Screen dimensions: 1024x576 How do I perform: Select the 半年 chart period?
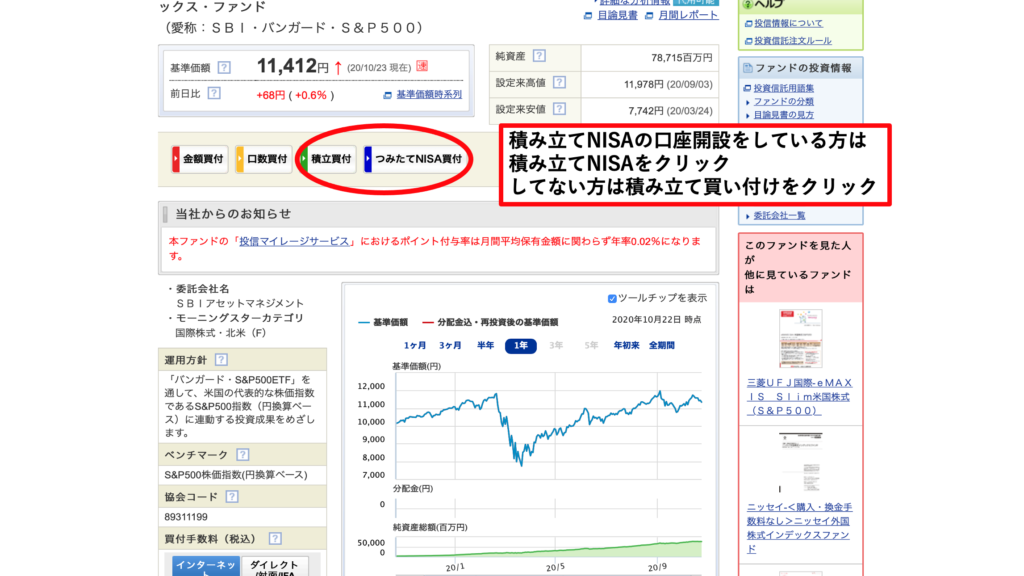coord(485,345)
